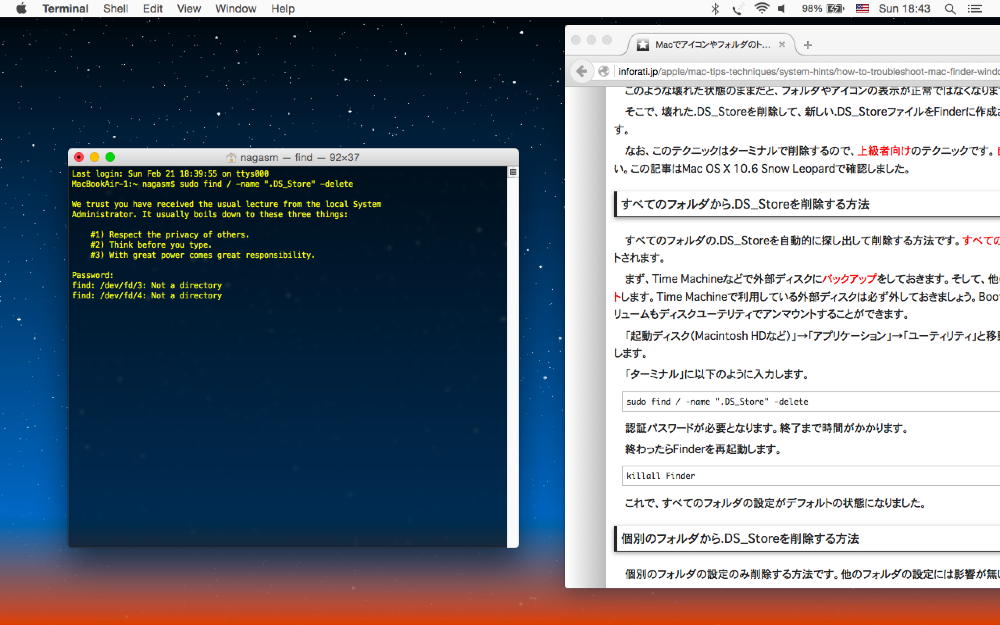Click the sudo find code box in browser
This screenshot has height=625, width=1000.
(811, 402)
